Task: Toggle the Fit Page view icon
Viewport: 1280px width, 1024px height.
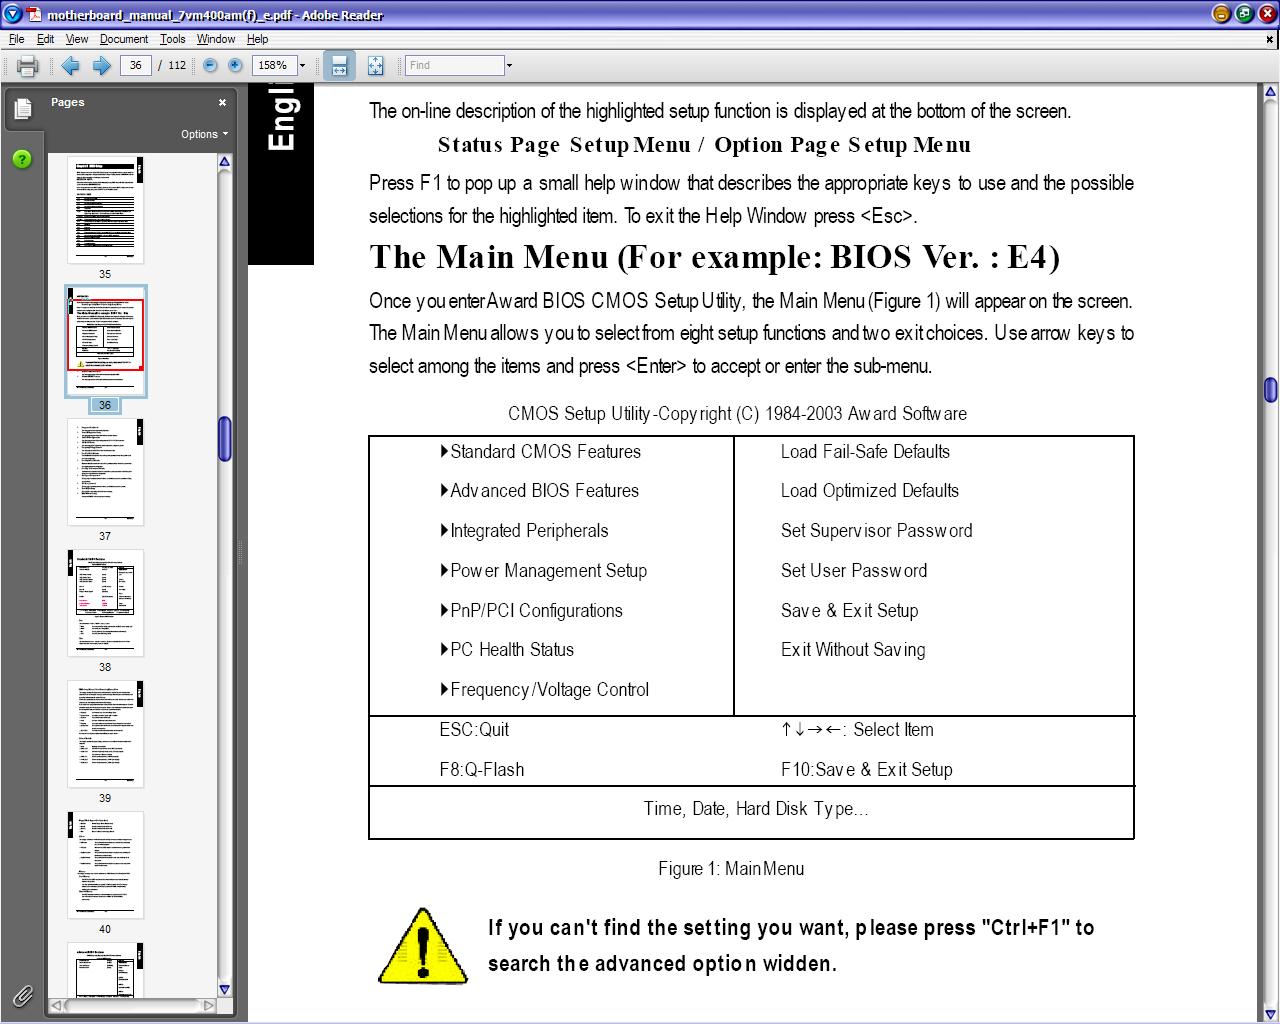Action: (375, 66)
